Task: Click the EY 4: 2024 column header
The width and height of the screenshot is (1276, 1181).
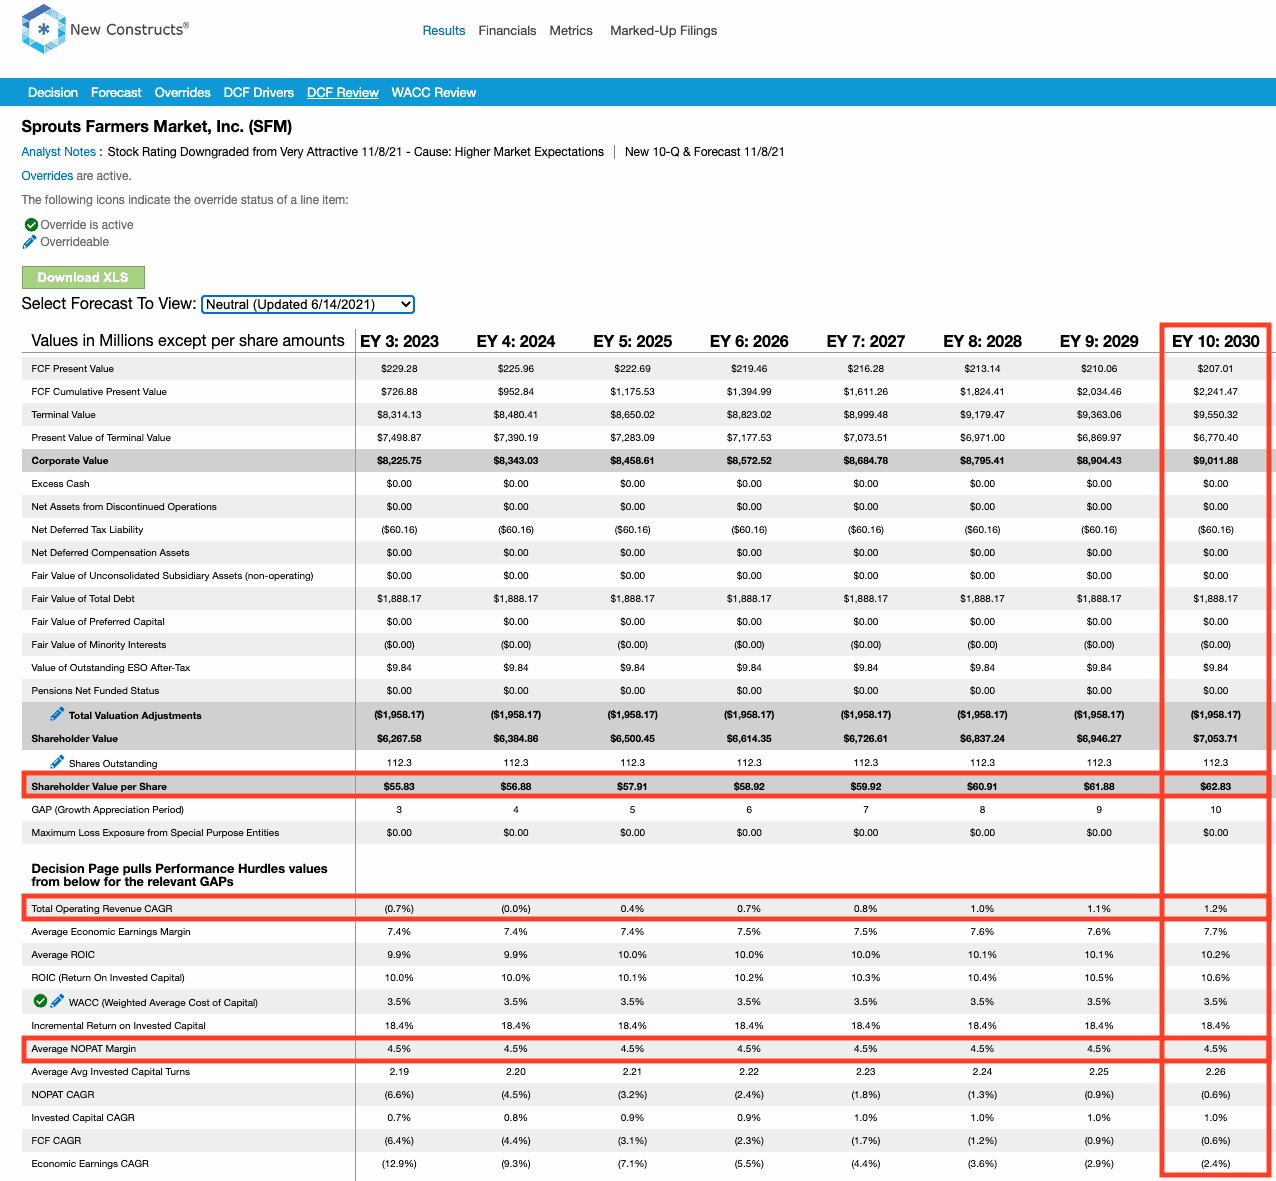Action: 516,341
